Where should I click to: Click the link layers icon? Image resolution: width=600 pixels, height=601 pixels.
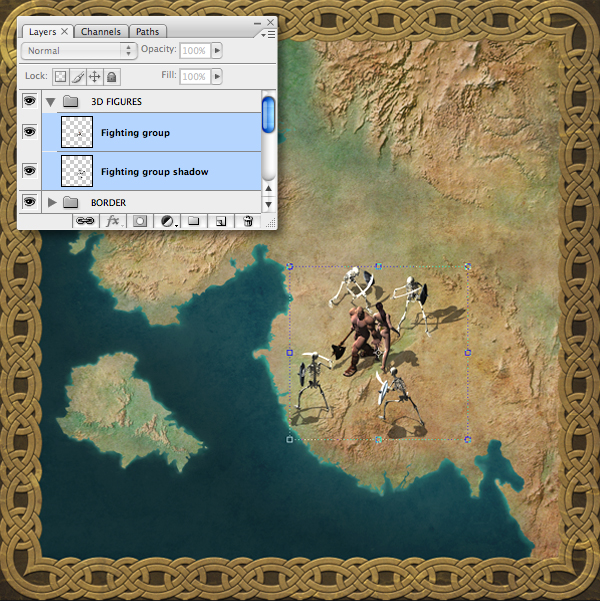coord(85,221)
